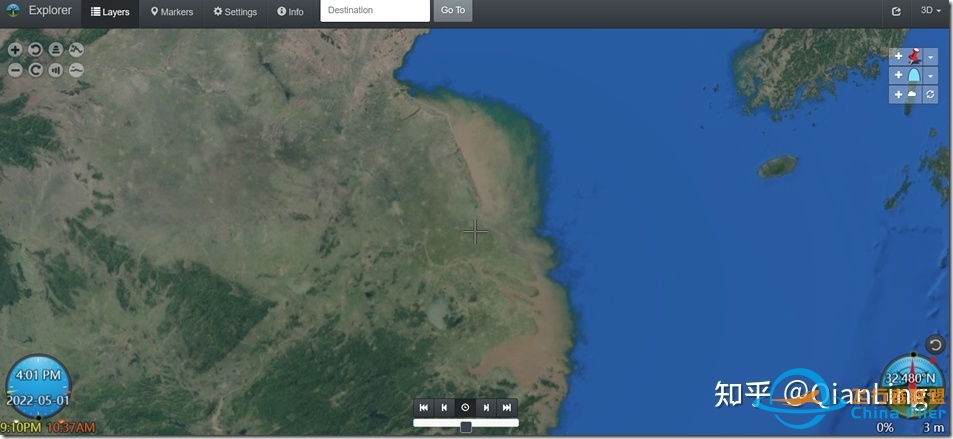Add a weather cloud marker
Image resolution: width=953 pixels, height=439 pixels.
[x=906, y=94]
